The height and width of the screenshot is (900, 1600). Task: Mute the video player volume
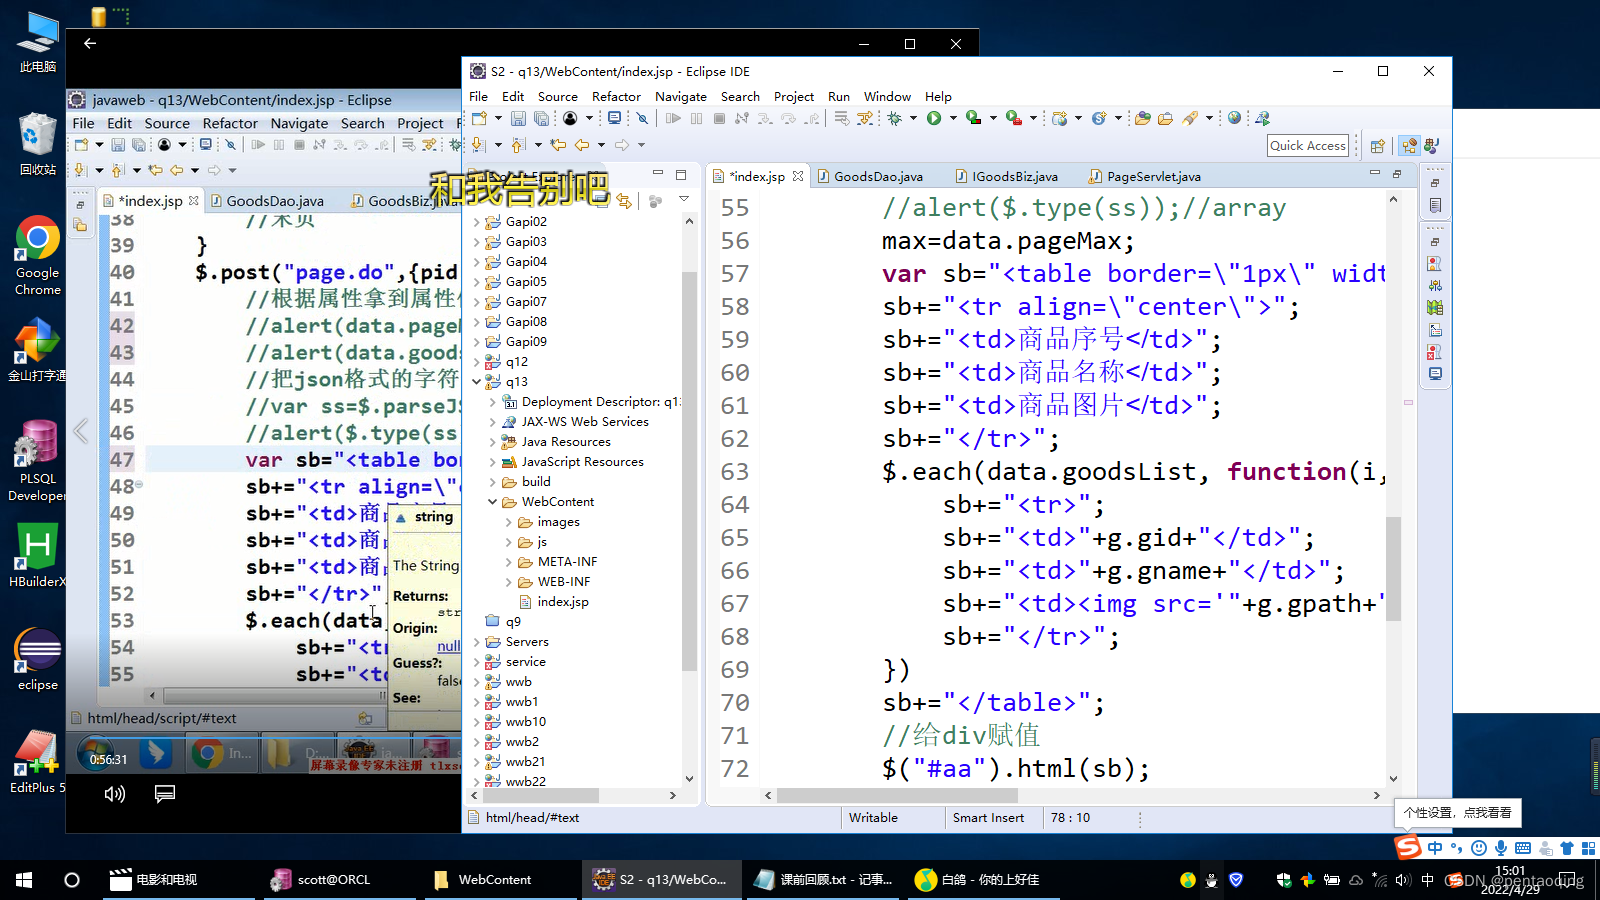coord(115,794)
